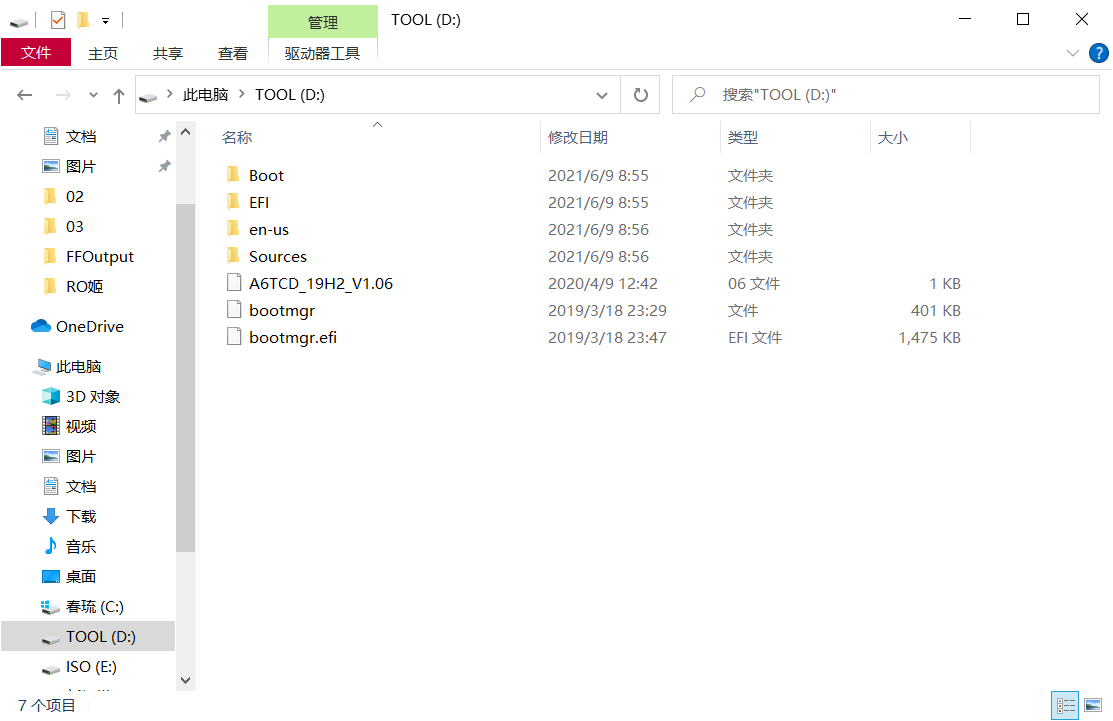The width and height of the screenshot is (1113, 721).
Task: Open Quick Access Toolbar customize dropdown
Action: click(105, 20)
